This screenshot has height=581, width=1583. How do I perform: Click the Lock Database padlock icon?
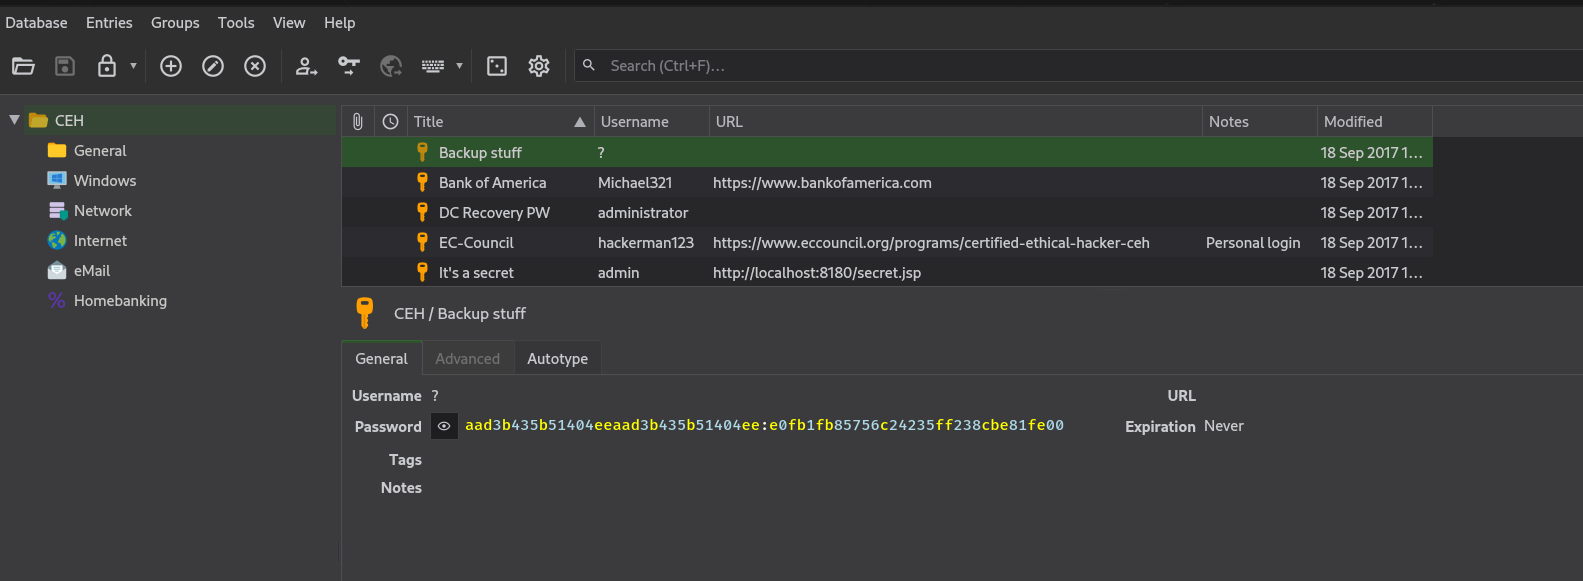pyautogui.click(x=107, y=66)
